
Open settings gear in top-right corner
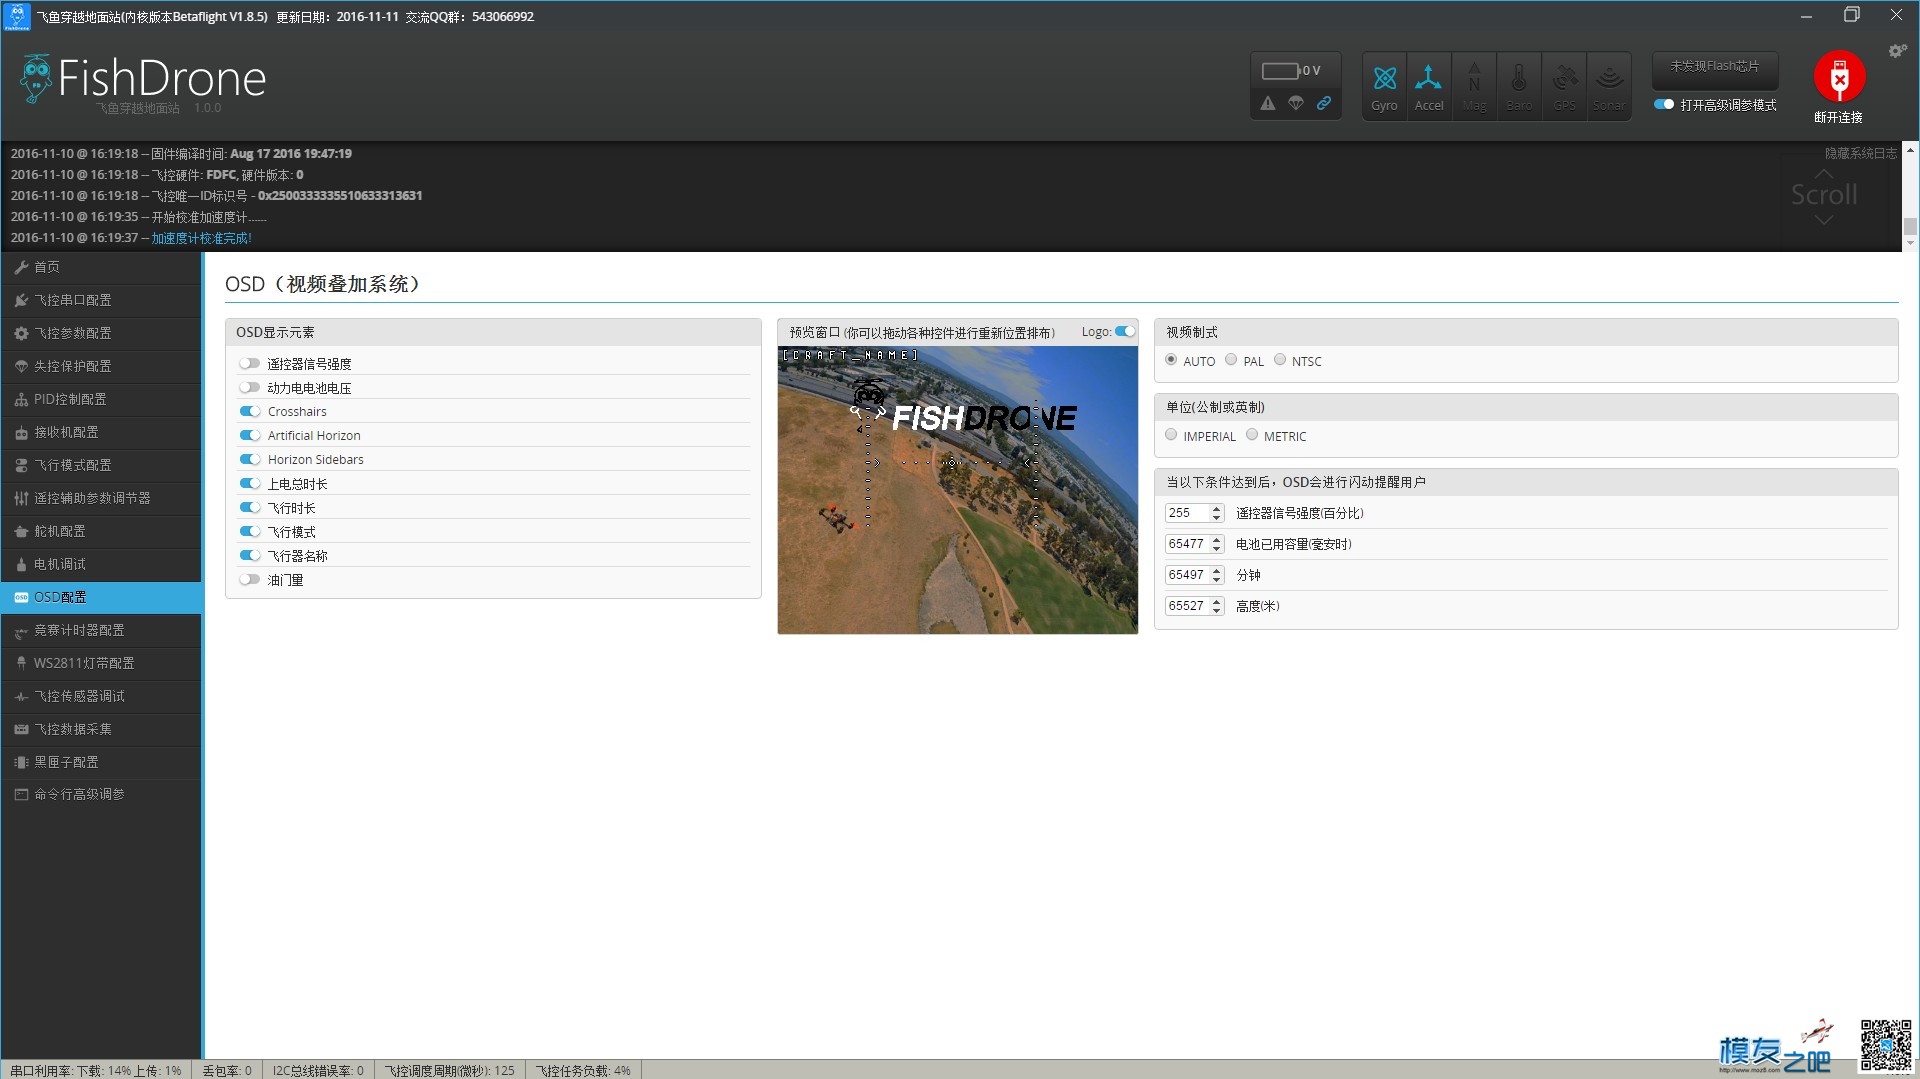[x=1897, y=51]
